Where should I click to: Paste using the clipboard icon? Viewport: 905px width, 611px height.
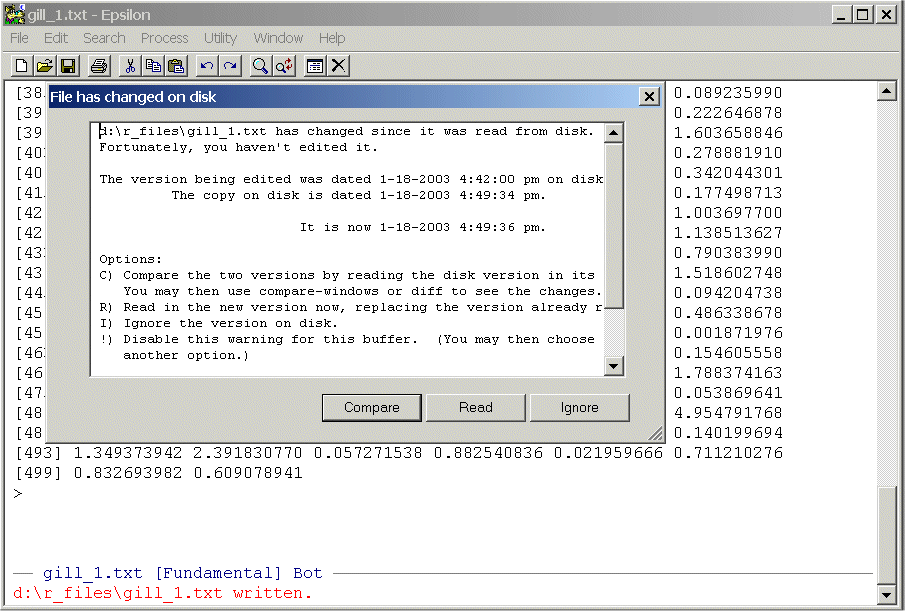tap(176, 66)
